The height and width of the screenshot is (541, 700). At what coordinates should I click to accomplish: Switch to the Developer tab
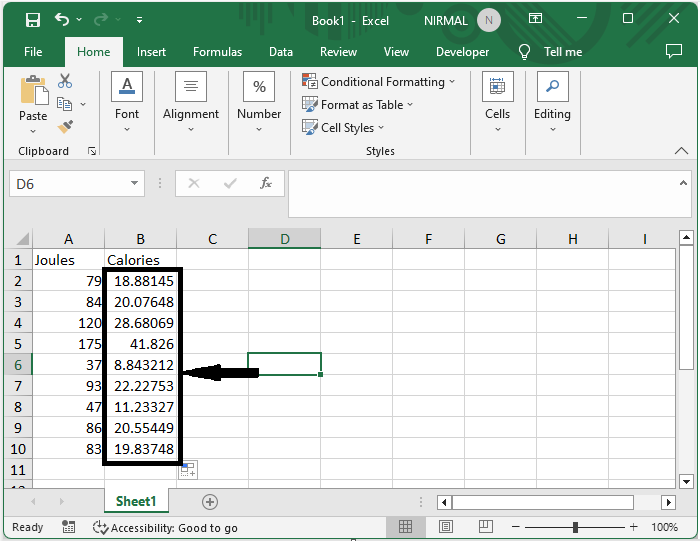click(462, 52)
